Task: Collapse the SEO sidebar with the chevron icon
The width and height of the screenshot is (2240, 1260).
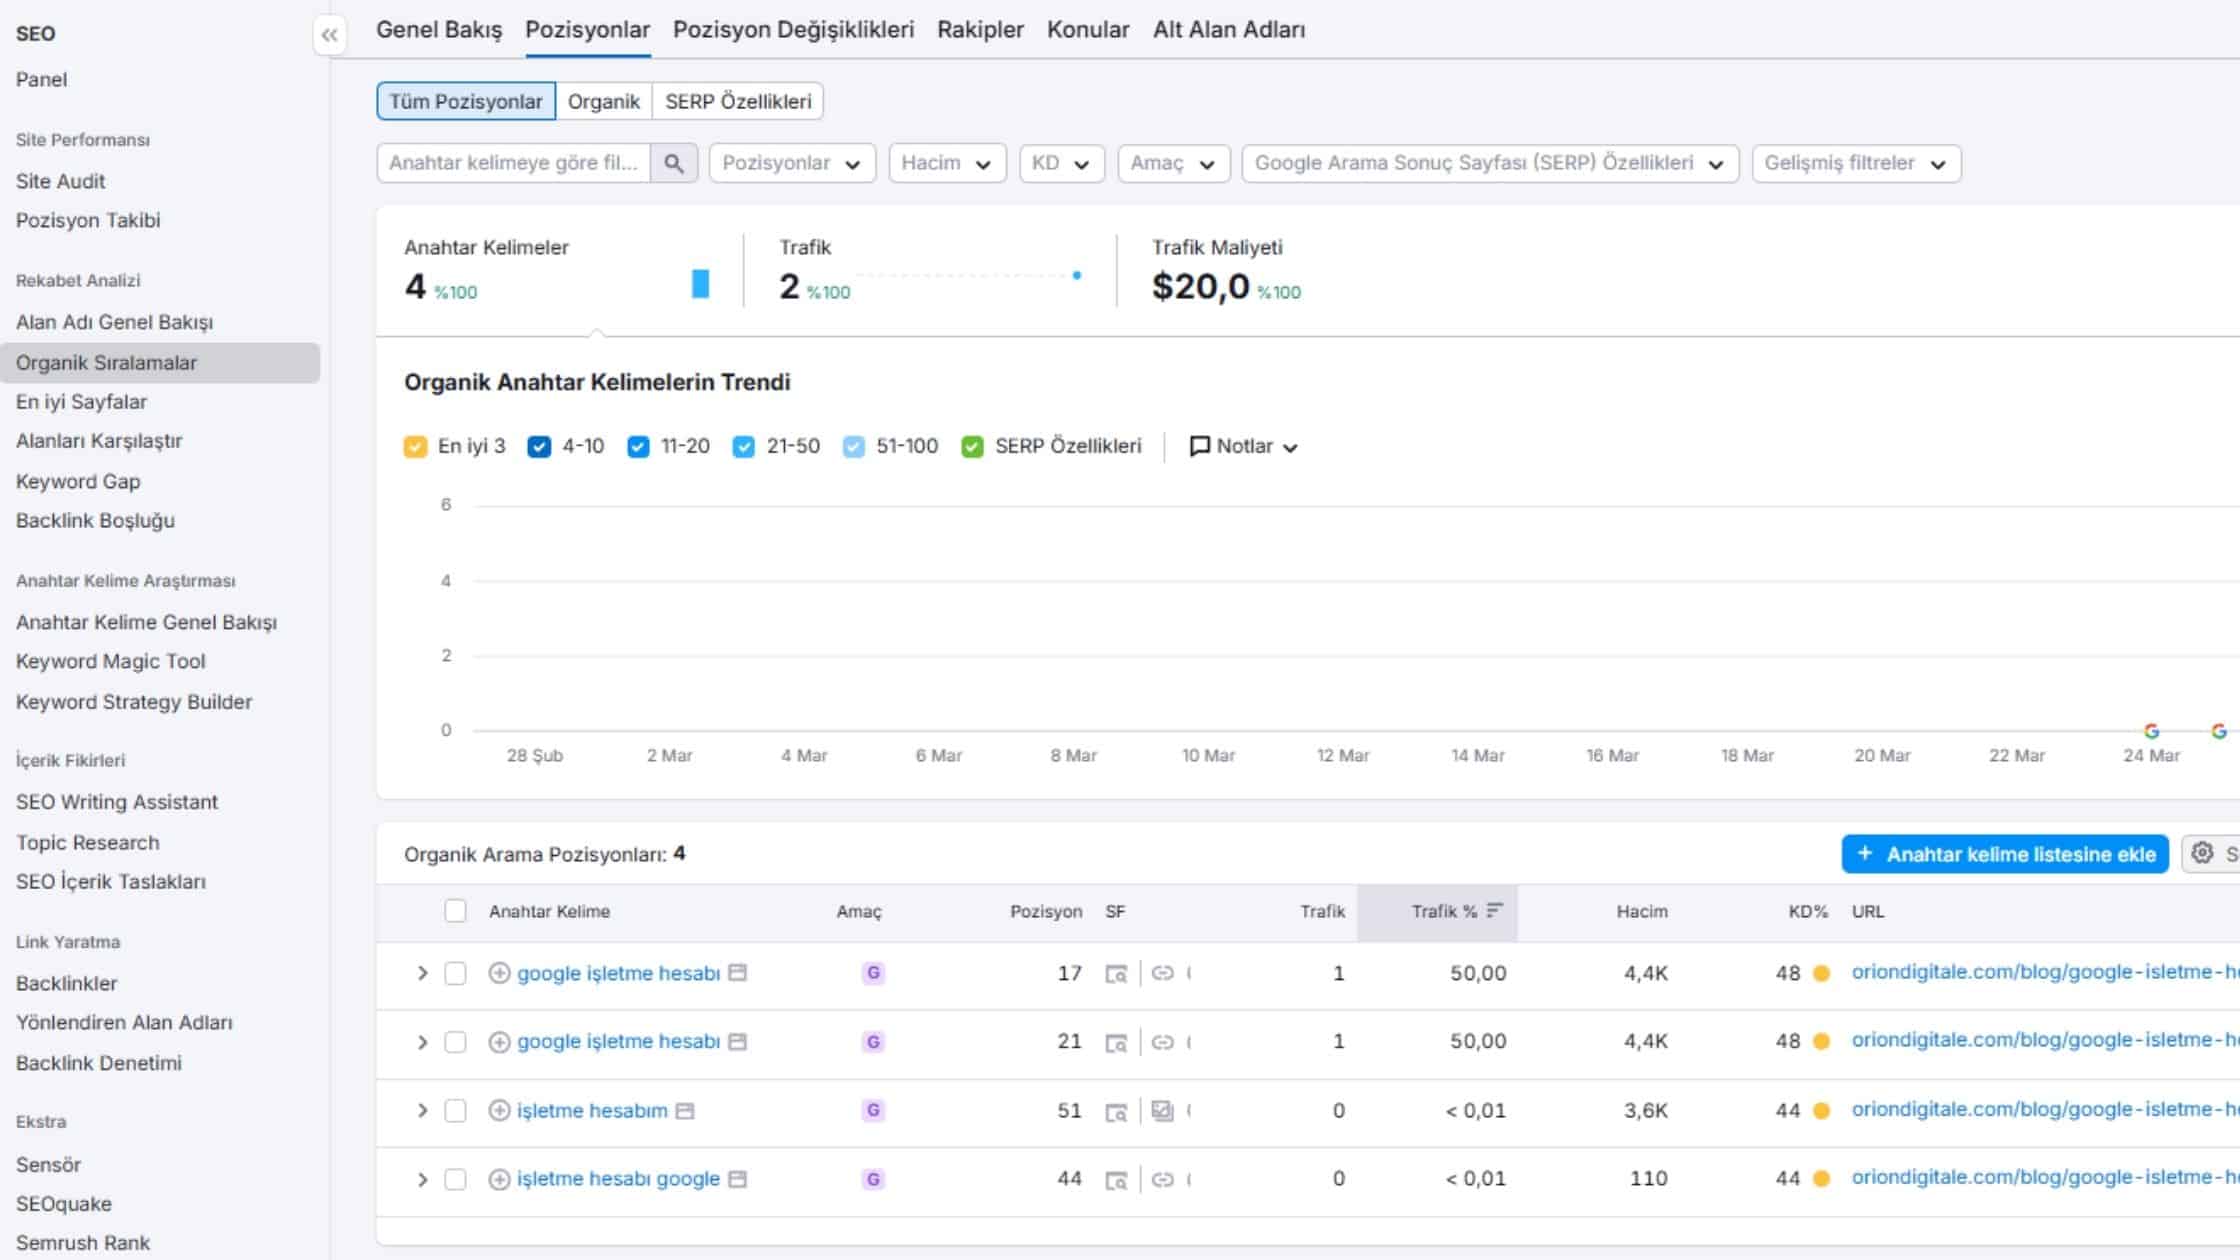Action: (330, 33)
